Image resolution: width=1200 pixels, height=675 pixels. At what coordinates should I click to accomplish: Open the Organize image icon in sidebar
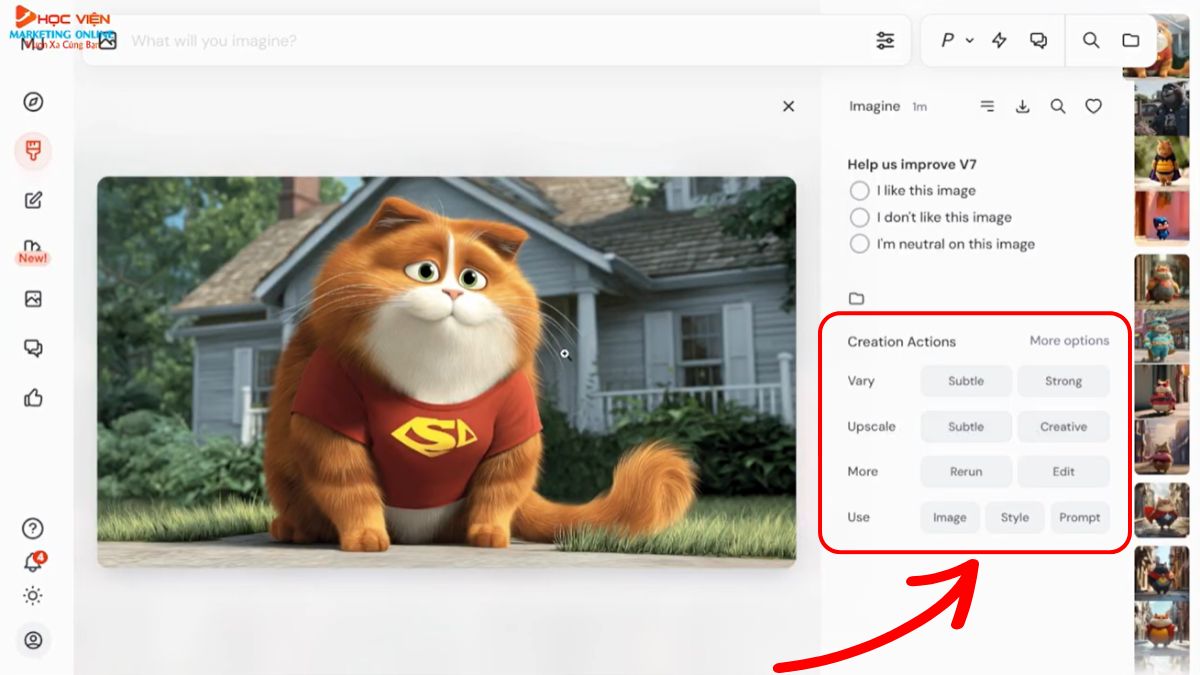point(33,299)
